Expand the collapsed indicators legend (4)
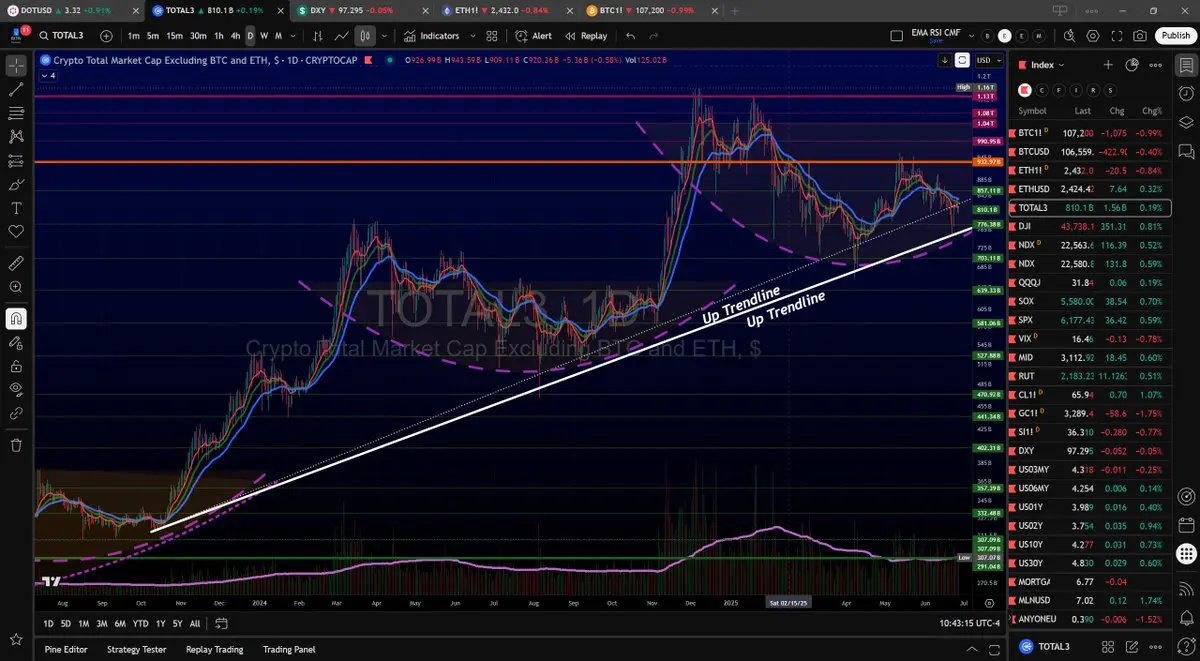This screenshot has height=661, width=1200. 47,75
